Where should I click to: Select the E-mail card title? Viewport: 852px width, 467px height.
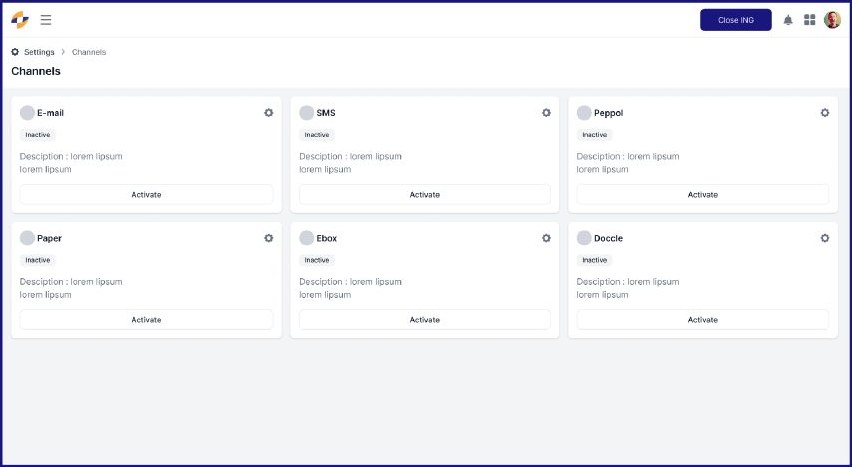[51, 113]
